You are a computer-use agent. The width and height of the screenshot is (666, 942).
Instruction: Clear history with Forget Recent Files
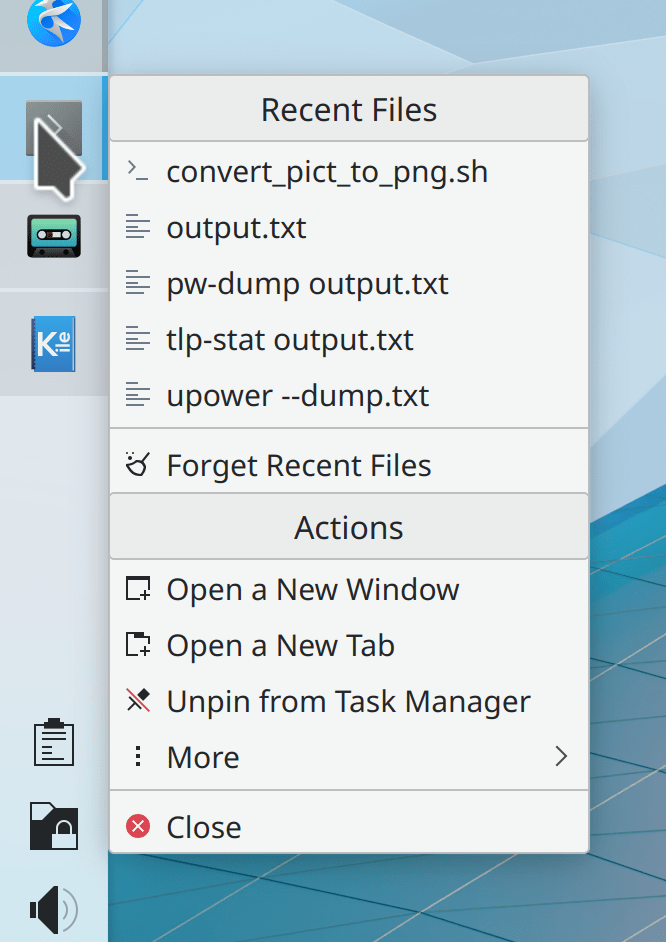point(298,466)
